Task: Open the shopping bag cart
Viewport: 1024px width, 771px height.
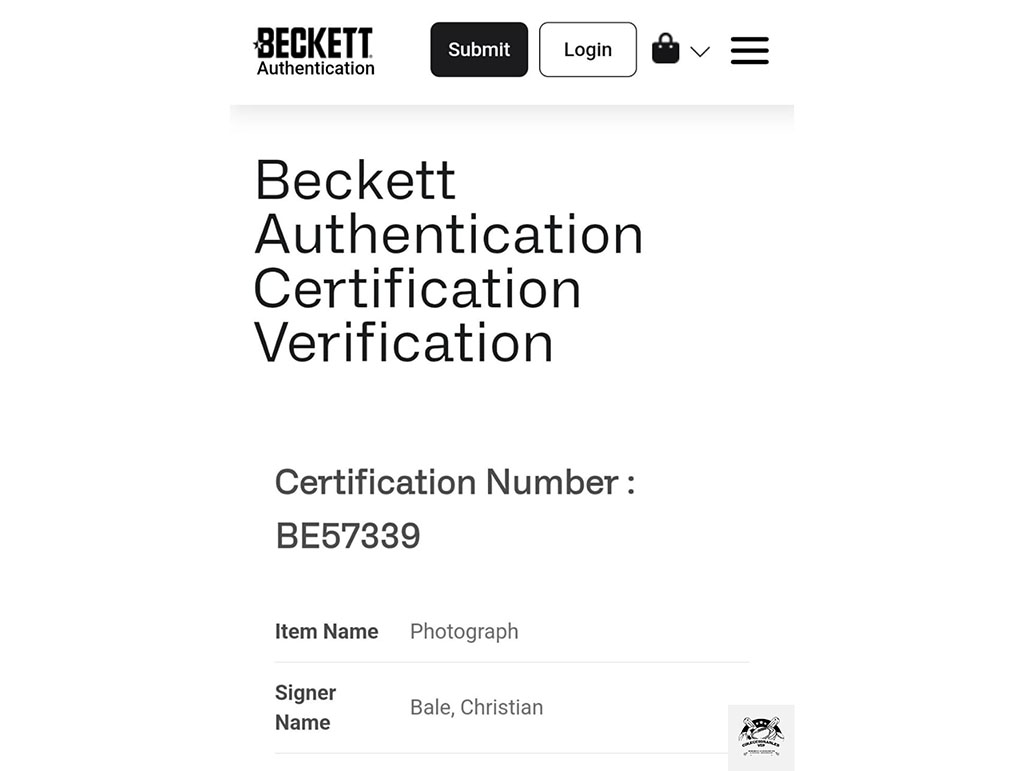Action: tap(665, 49)
